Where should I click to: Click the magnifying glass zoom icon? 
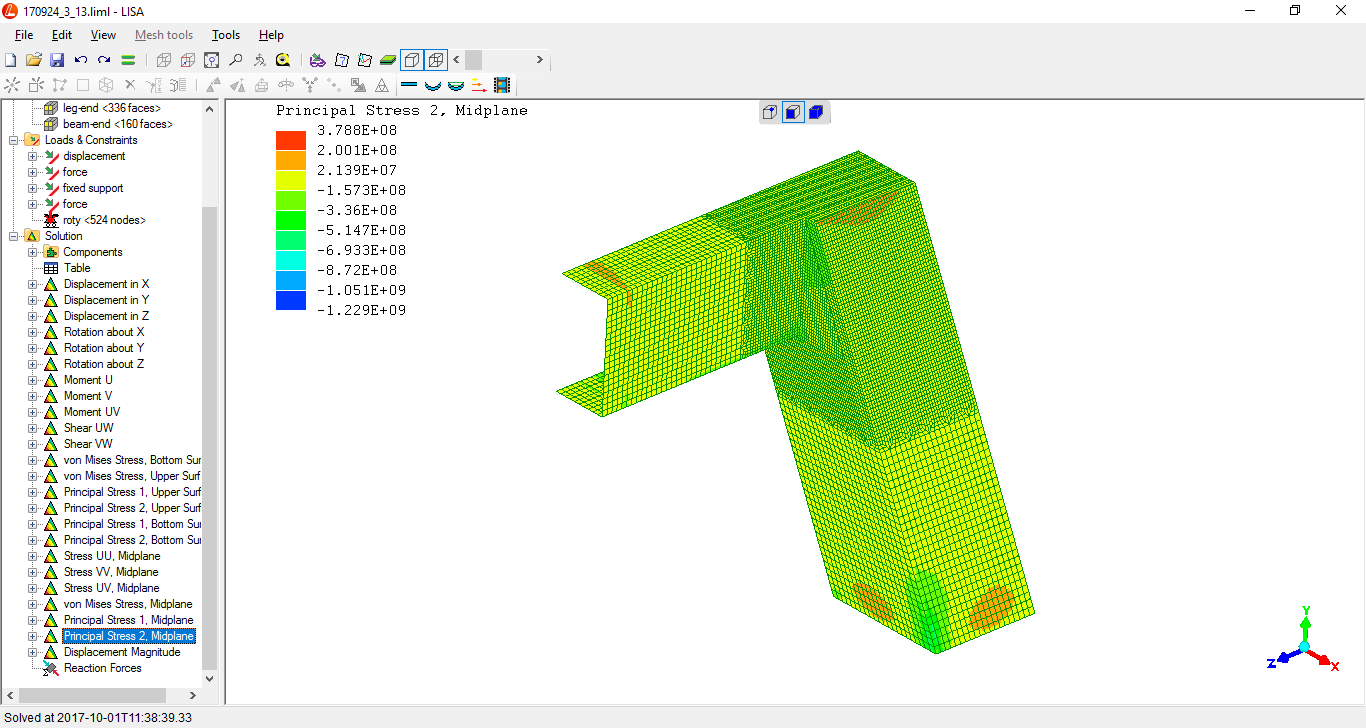236,60
